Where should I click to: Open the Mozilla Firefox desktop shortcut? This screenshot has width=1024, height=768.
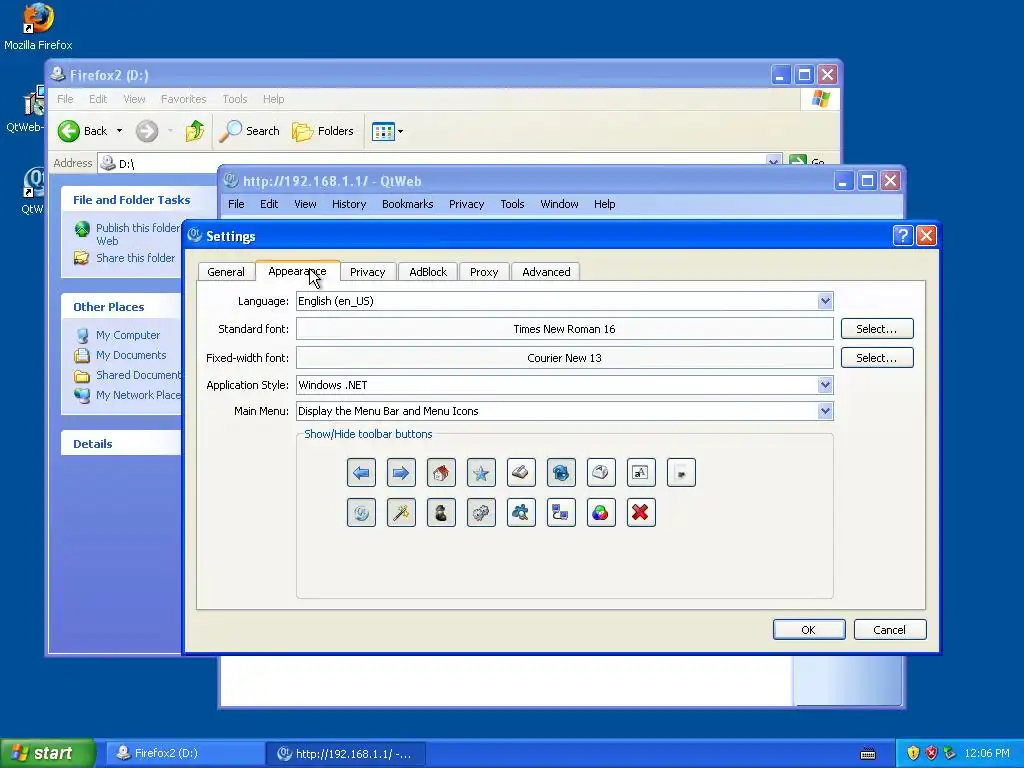38,27
